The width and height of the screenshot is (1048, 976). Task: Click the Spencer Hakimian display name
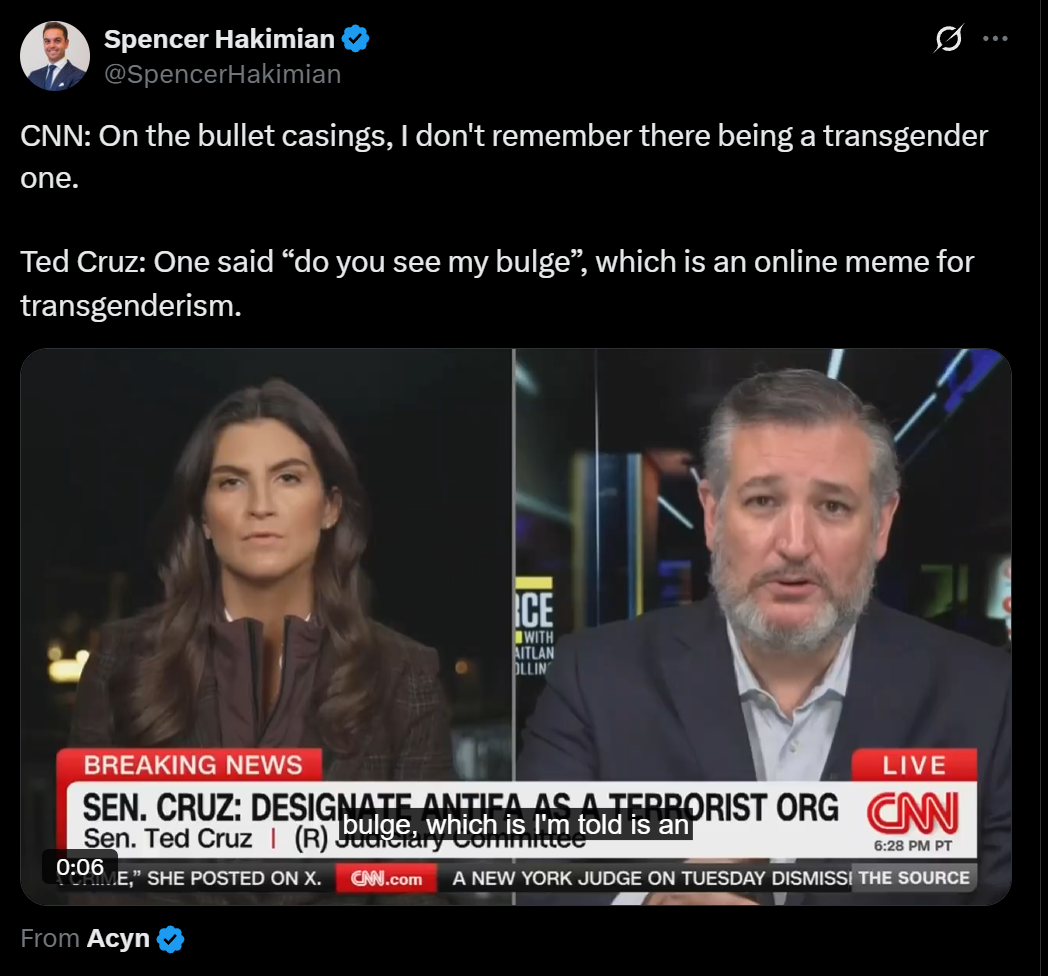(219, 39)
